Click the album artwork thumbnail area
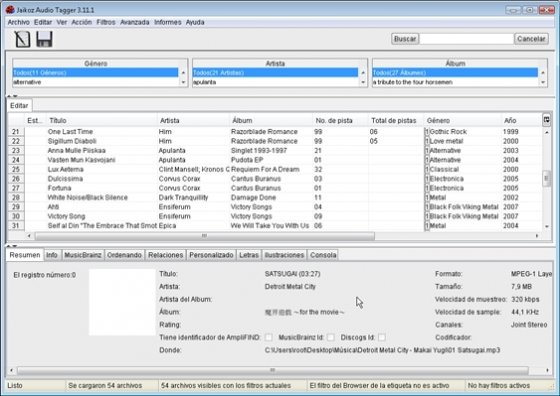560x396 pixels. 122,302
